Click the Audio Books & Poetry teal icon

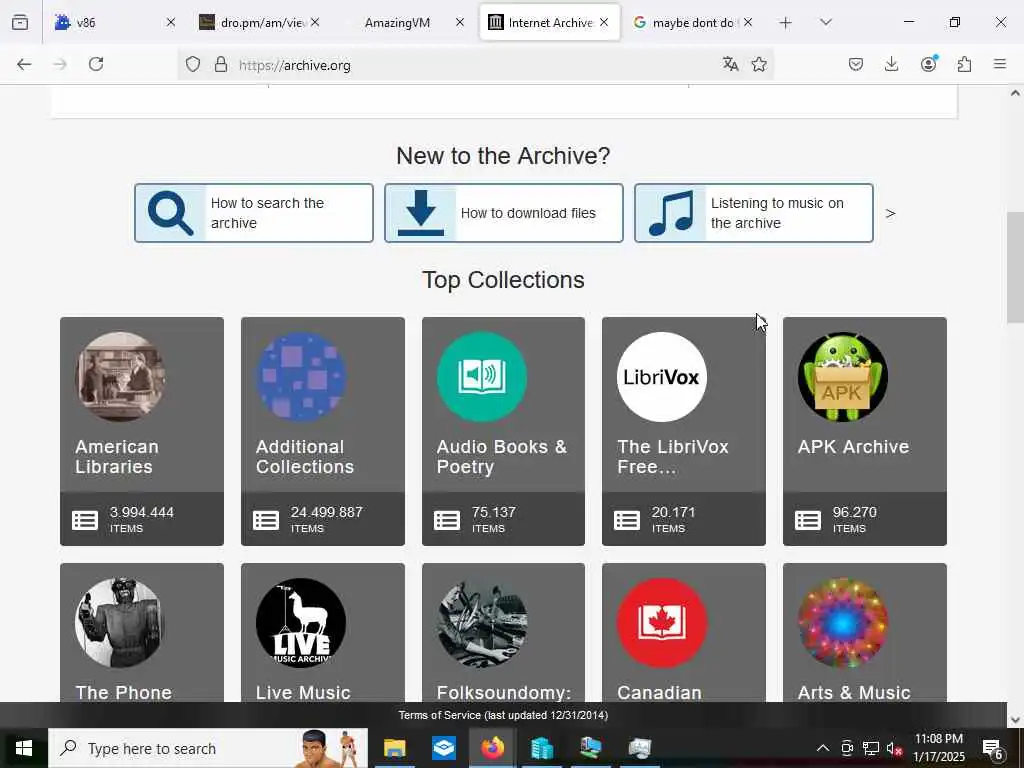482,377
